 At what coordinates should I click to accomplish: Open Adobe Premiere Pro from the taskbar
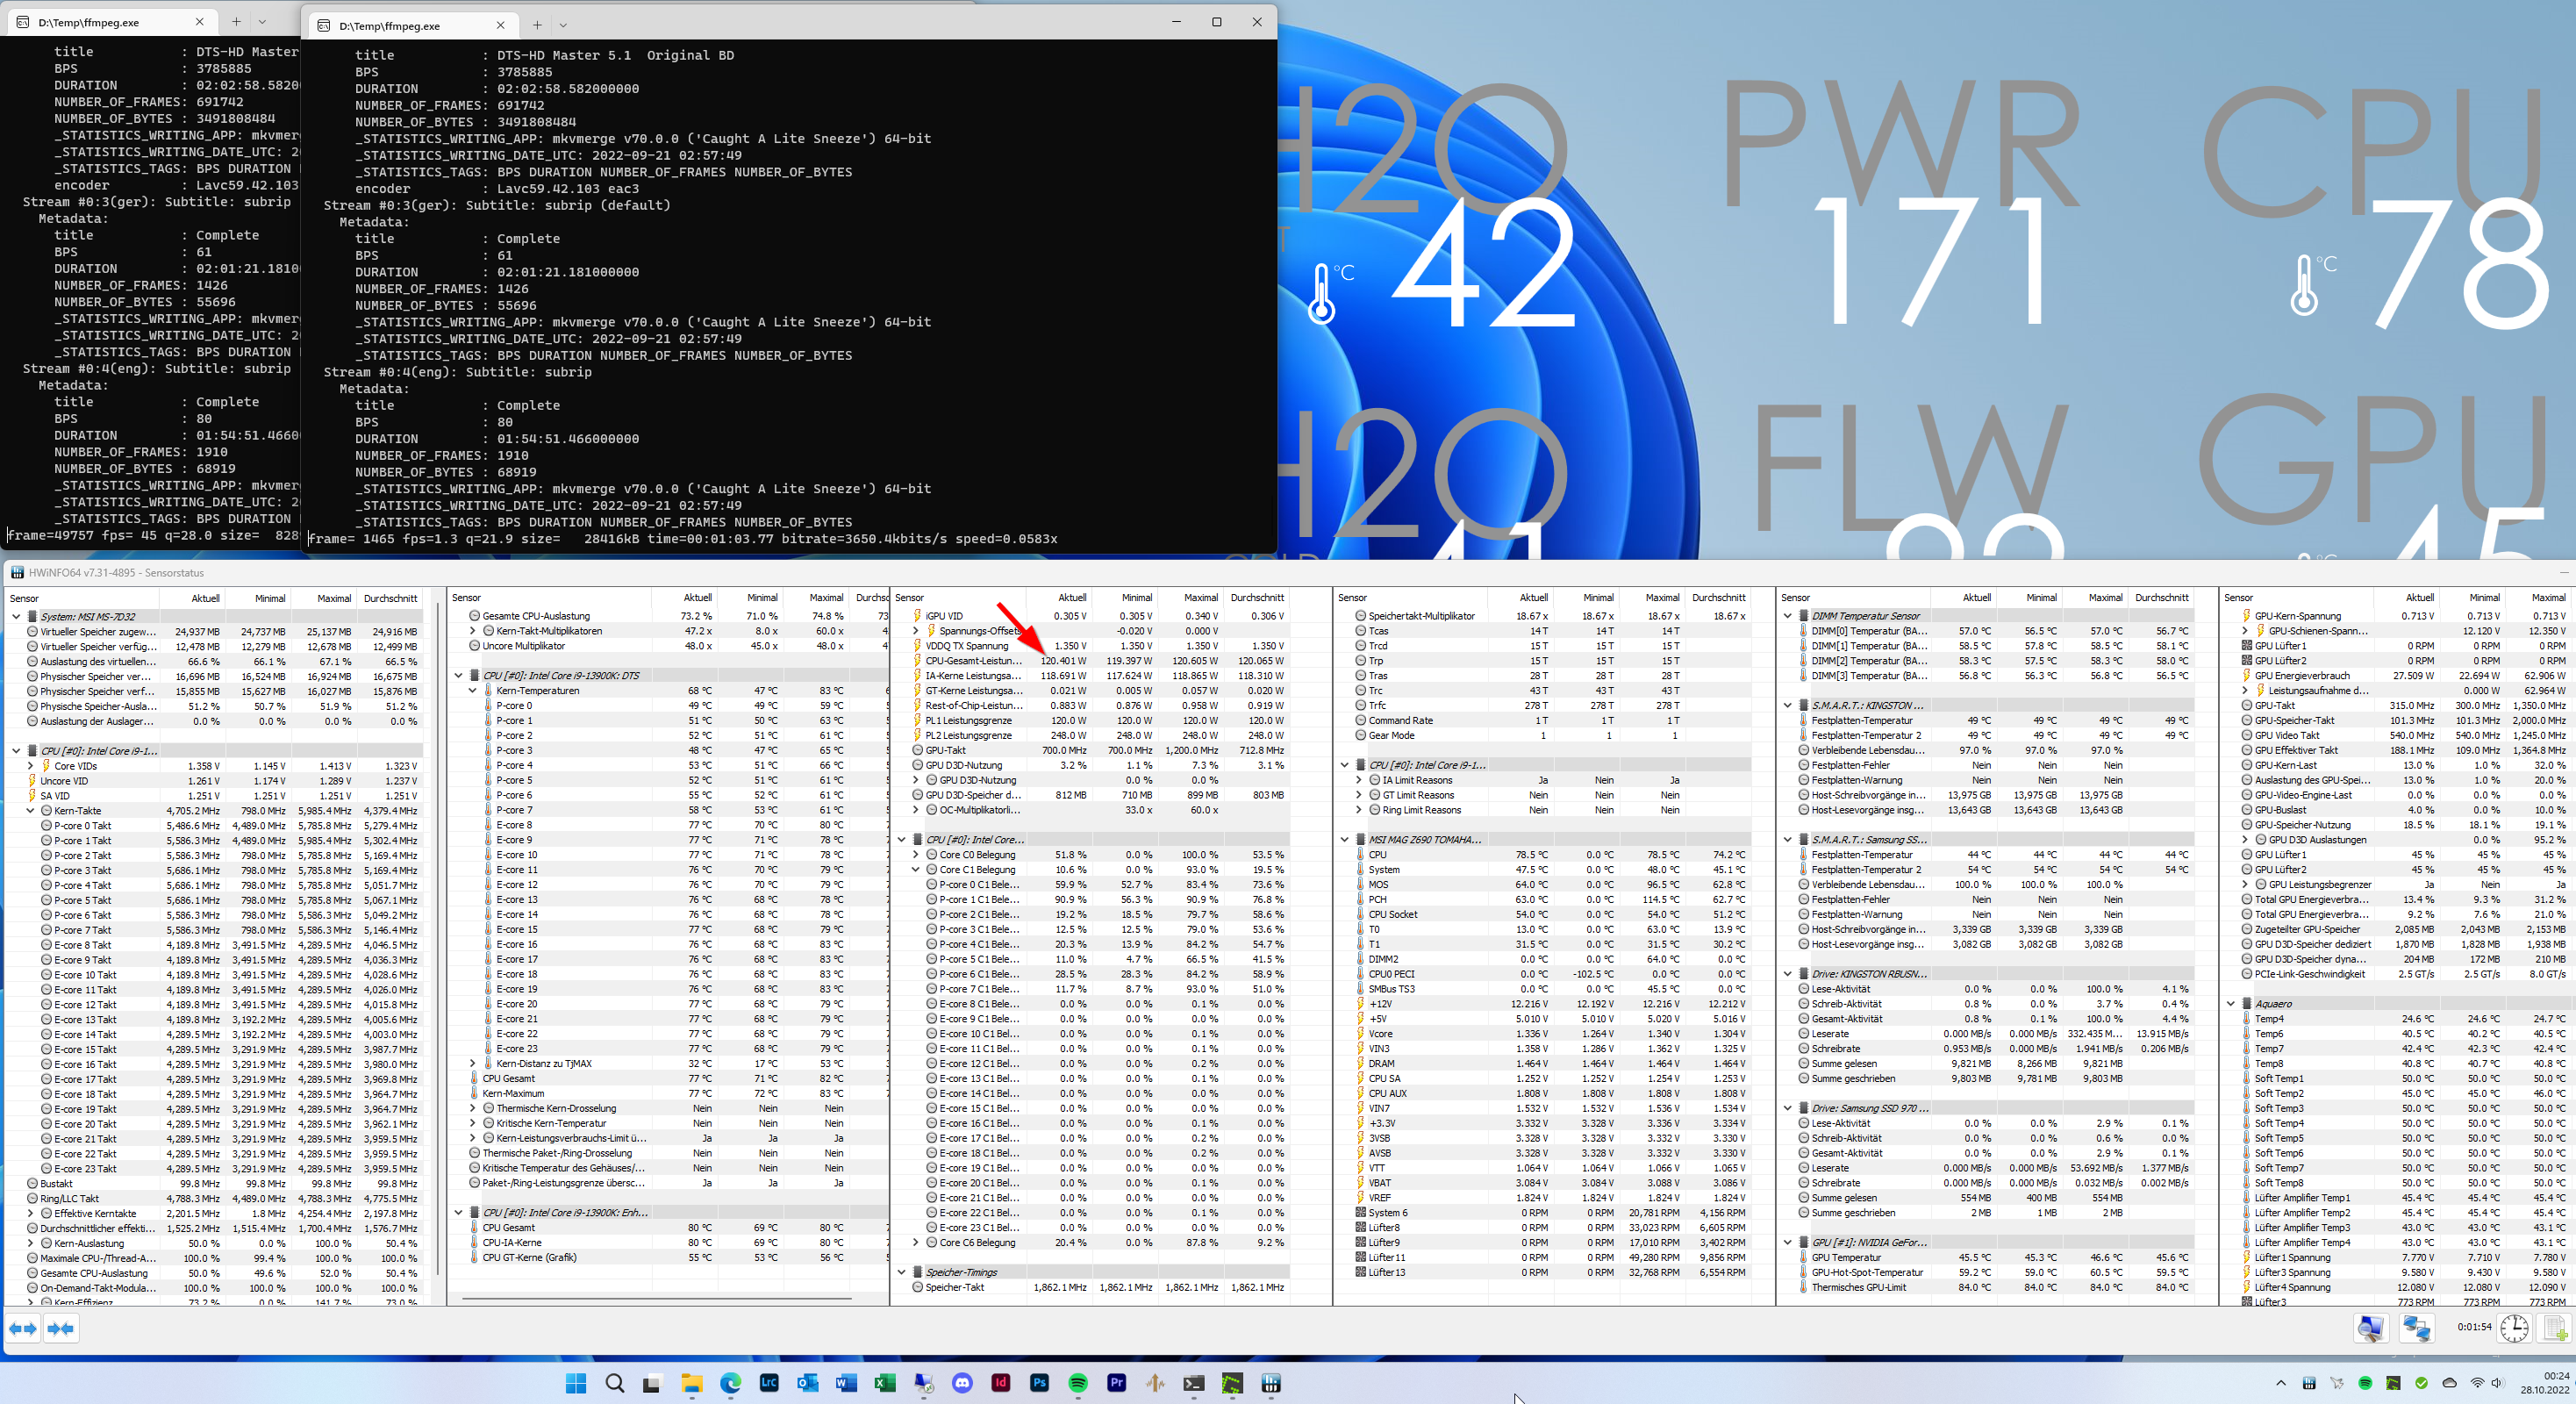(1117, 1383)
